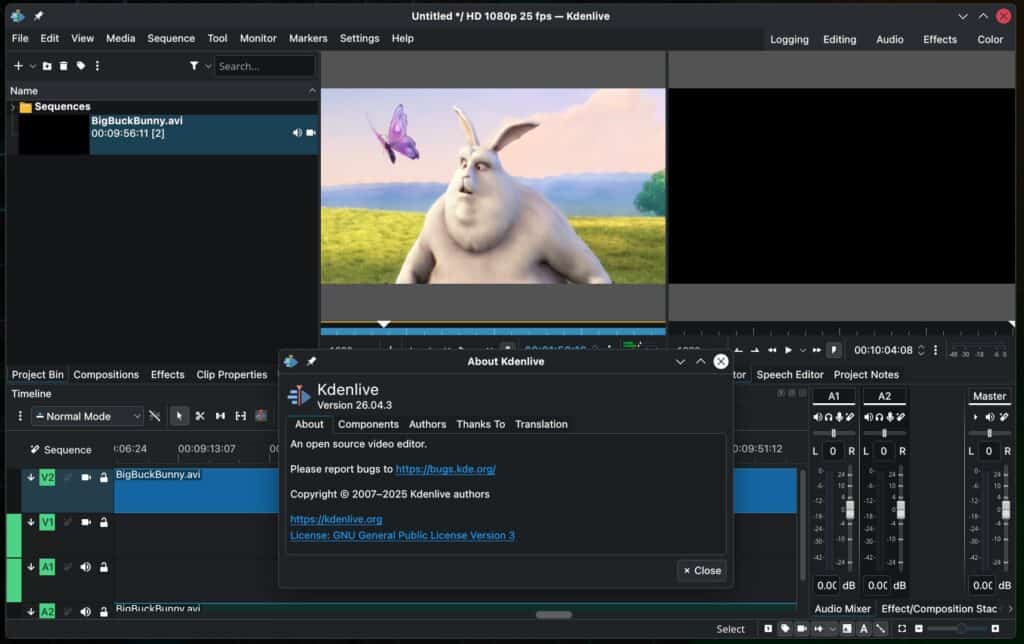Toggle the 'A' subtitle button in status bar
Screen dimensions: 1024x644
863,628
